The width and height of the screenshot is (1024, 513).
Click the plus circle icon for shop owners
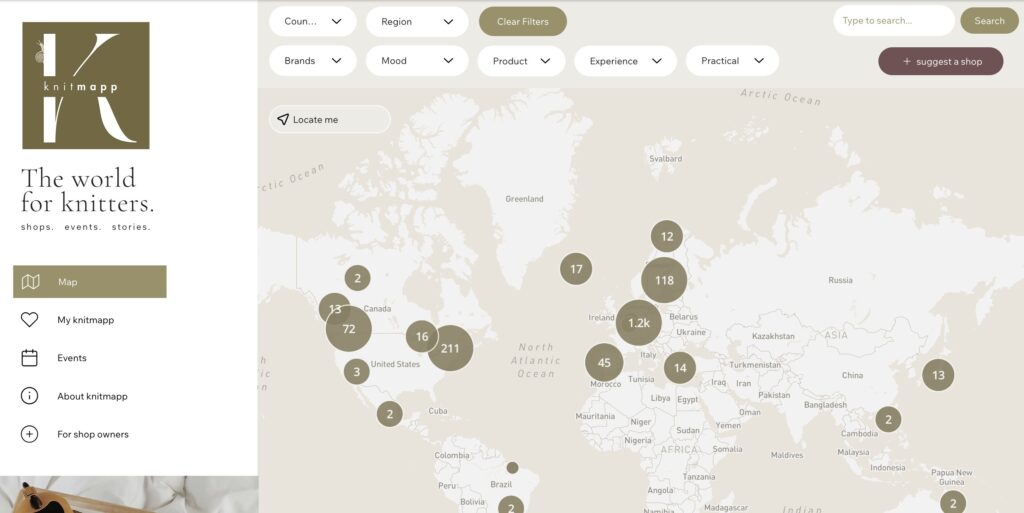click(29, 434)
